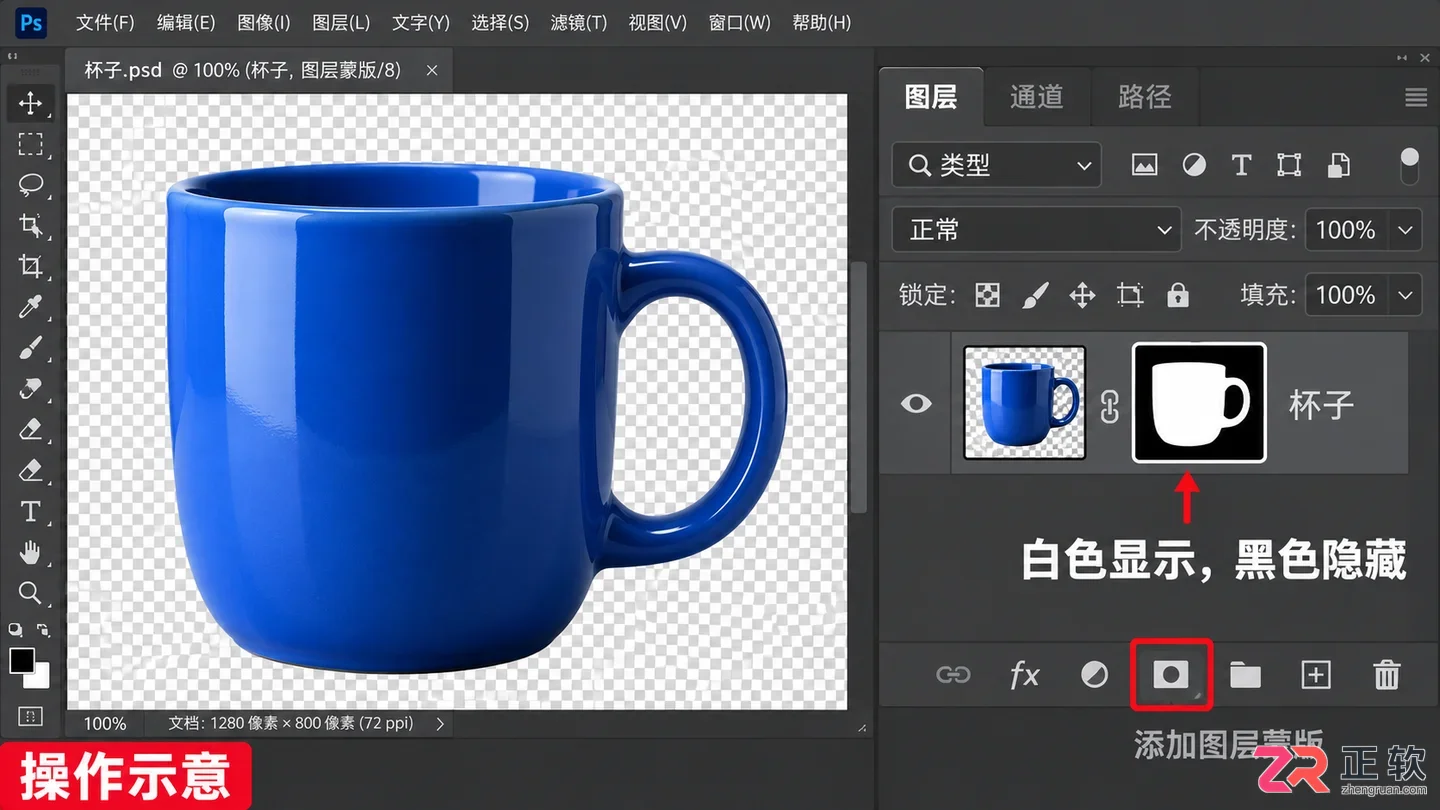The width and height of the screenshot is (1440, 810).
Task: Open the Layers panel options menu
Action: 1415,97
